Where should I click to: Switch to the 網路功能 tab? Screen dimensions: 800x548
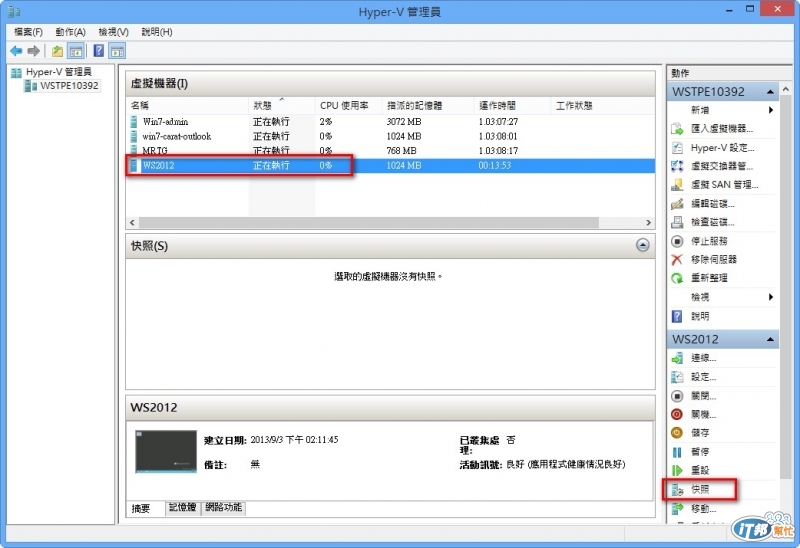click(x=223, y=507)
